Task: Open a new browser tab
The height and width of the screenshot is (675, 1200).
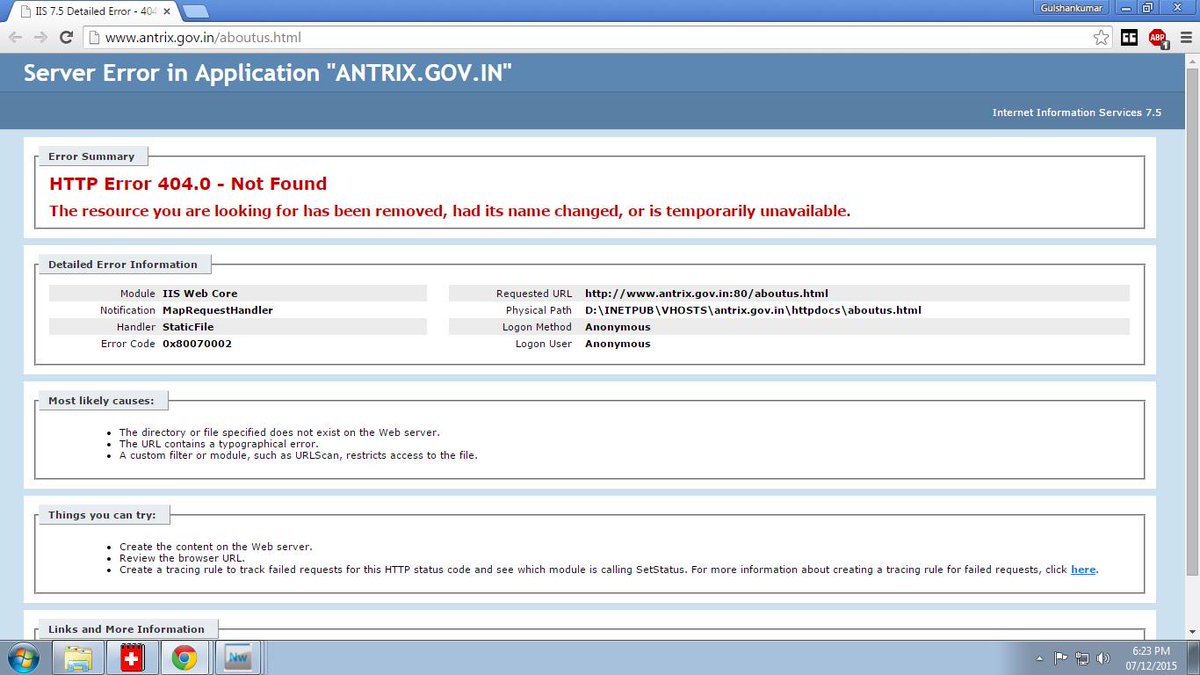Action: tap(195, 11)
